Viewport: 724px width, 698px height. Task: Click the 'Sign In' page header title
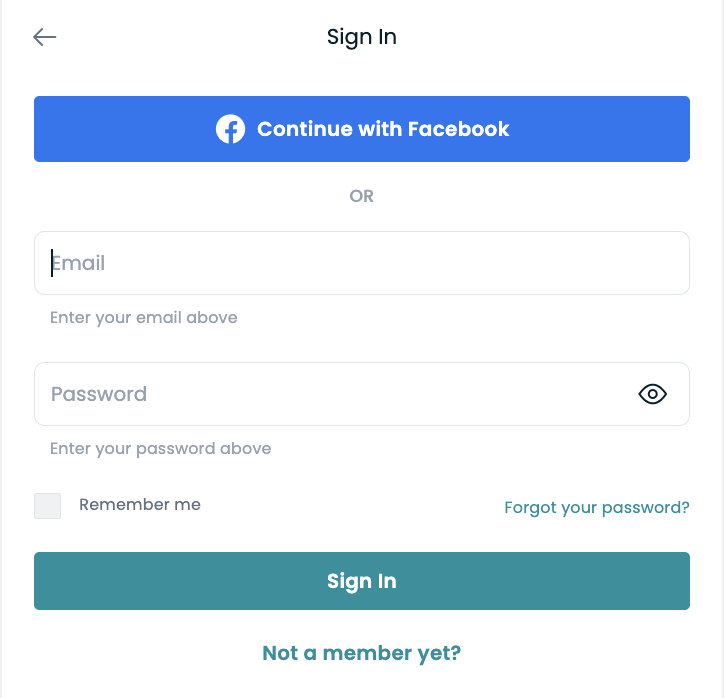pos(361,37)
